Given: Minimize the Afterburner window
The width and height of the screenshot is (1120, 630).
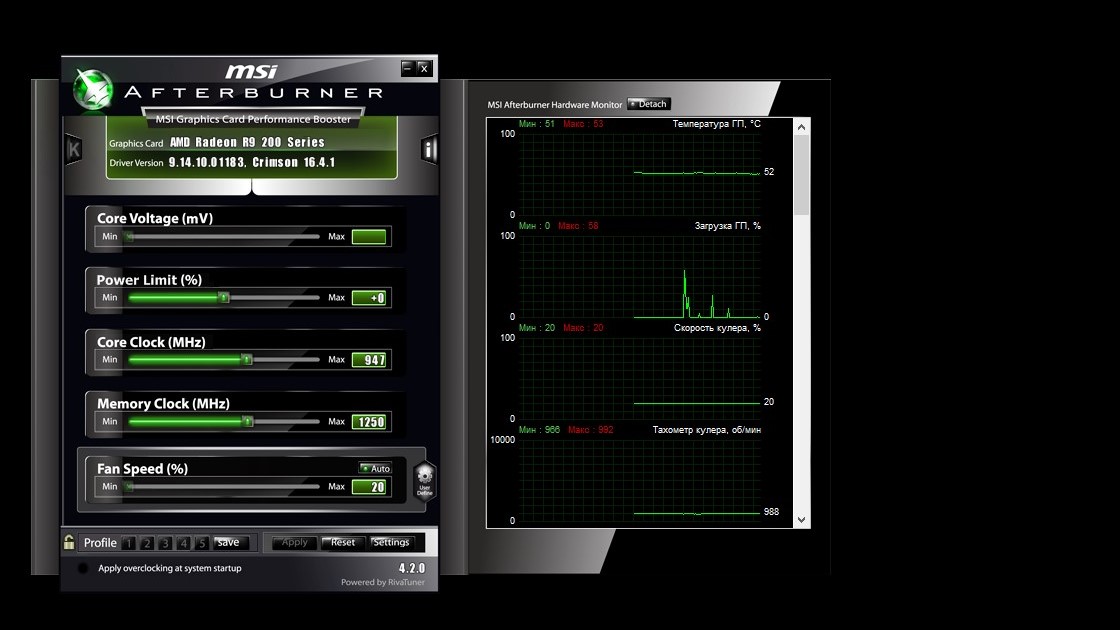Looking at the screenshot, I should tap(407, 68).
